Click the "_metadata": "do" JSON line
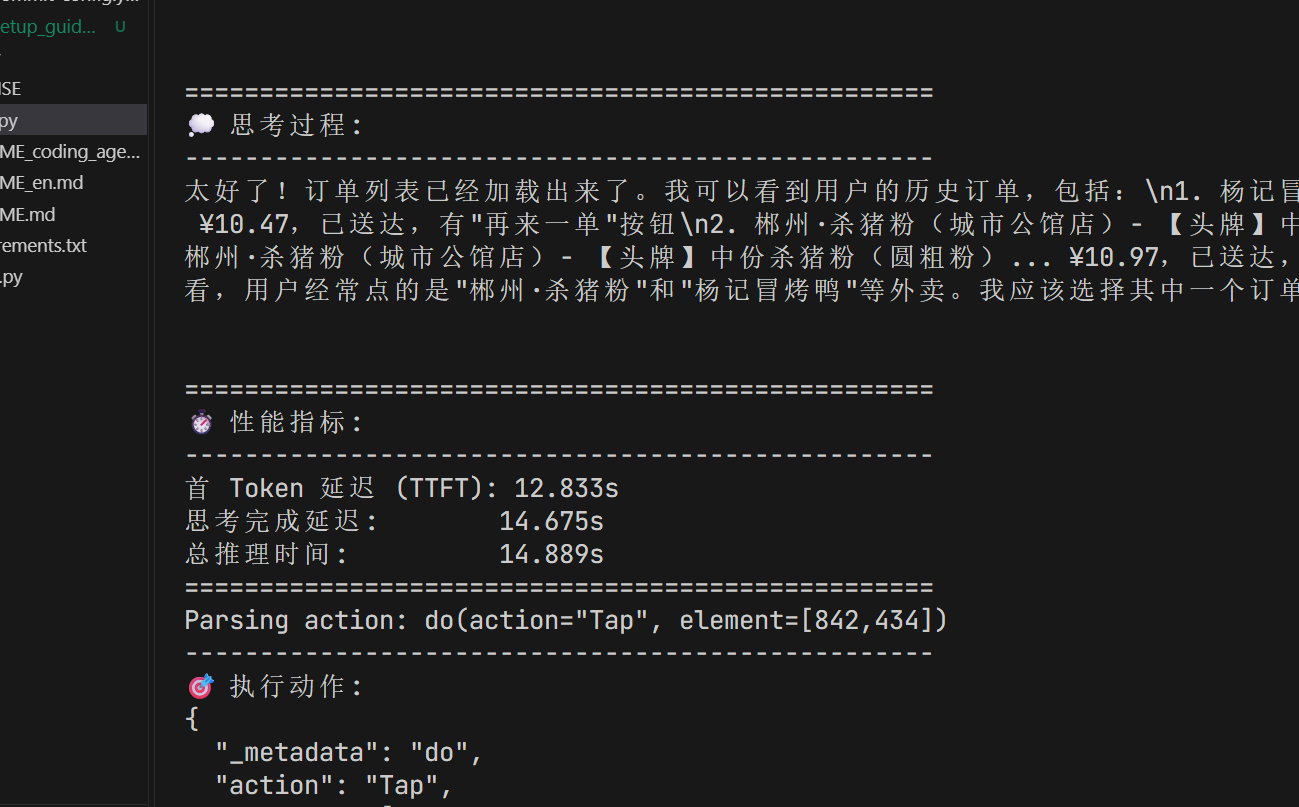 point(349,752)
